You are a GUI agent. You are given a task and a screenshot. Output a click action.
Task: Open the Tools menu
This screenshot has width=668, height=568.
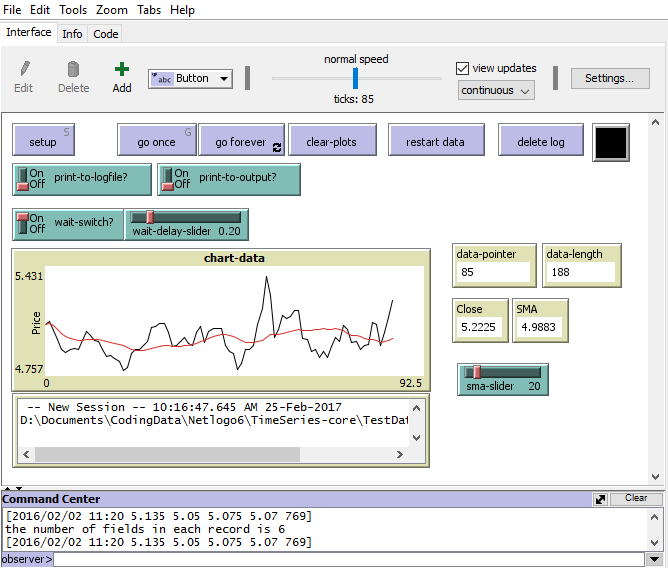pos(73,10)
